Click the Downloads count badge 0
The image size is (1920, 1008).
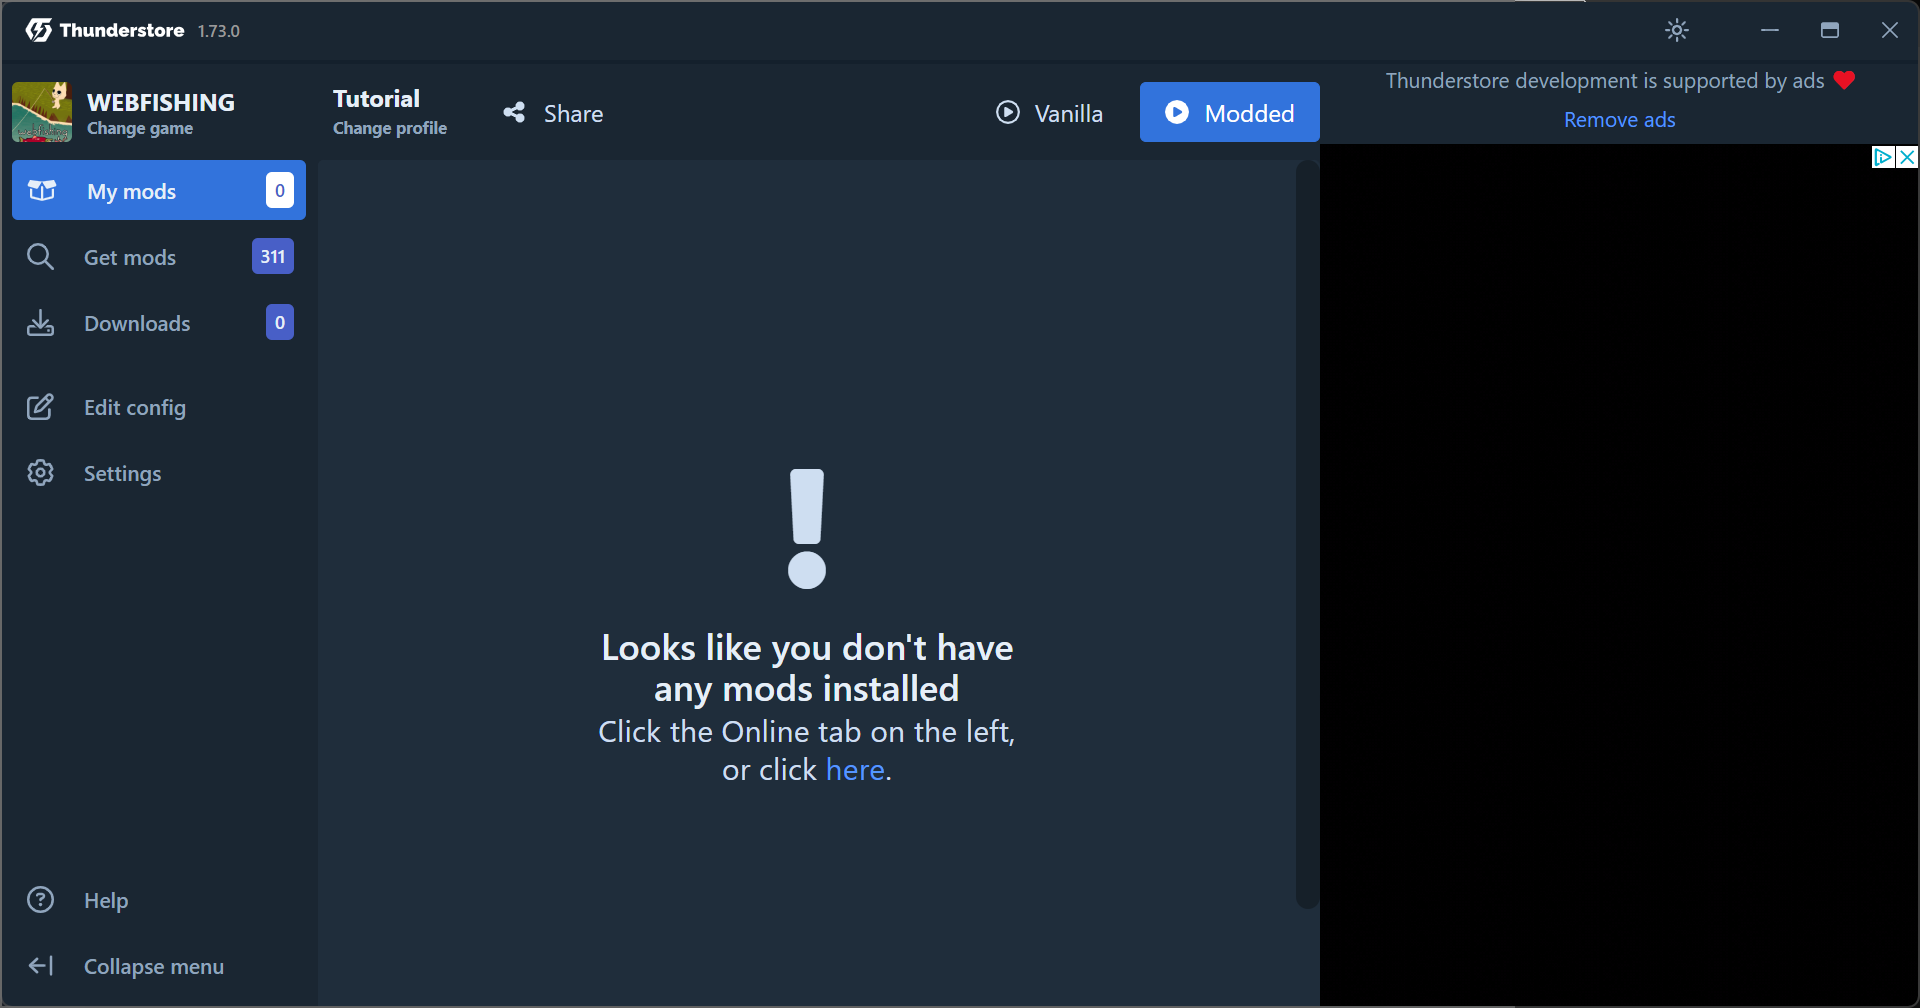point(280,322)
